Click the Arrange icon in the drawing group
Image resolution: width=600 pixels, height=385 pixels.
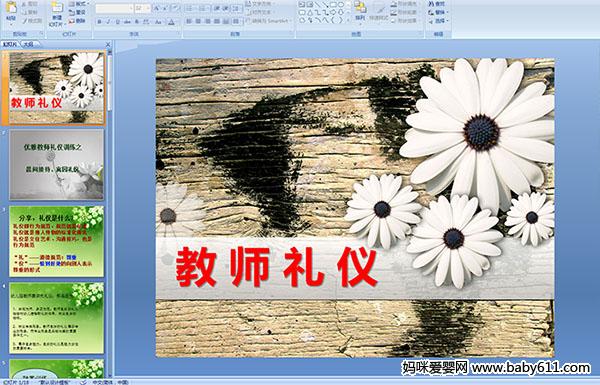click(x=360, y=10)
